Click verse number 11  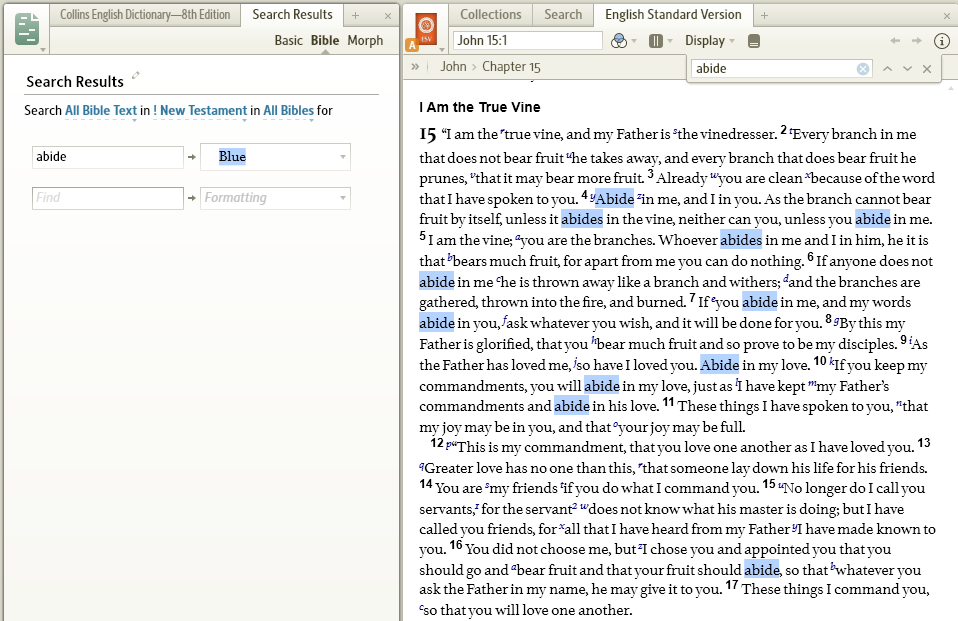click(x=668, y=402)
